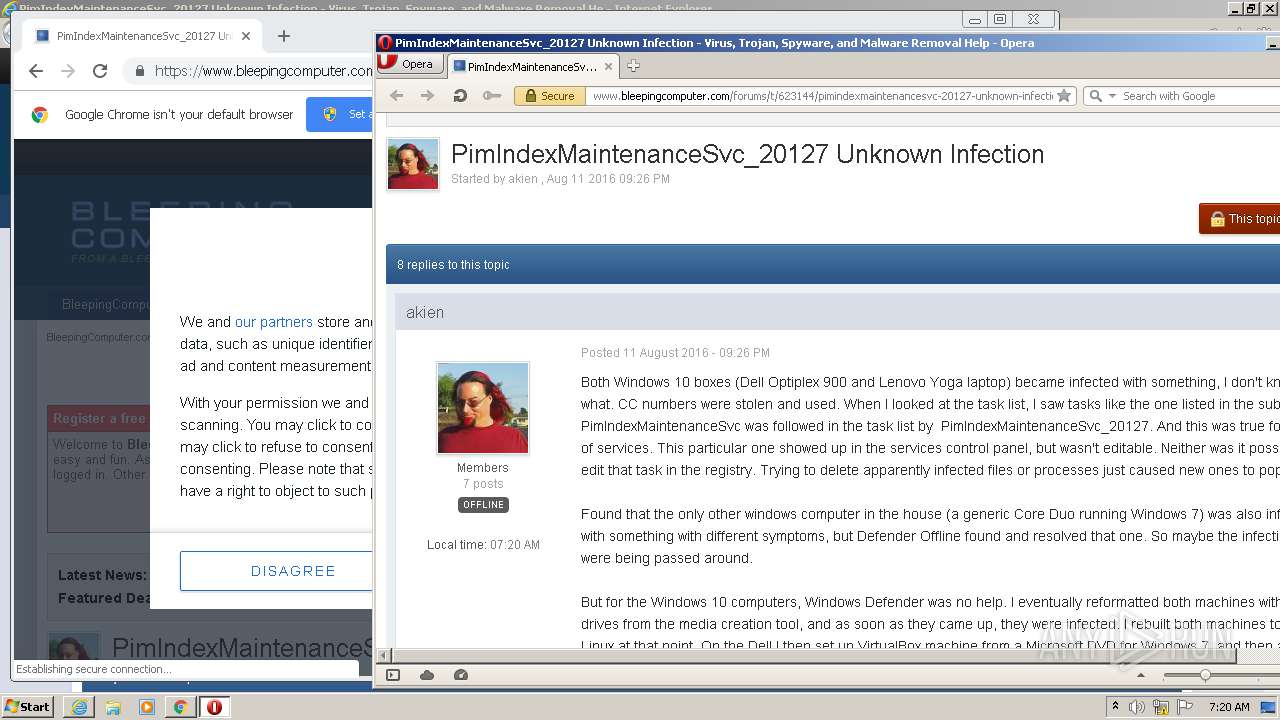
Task: Reload the page in Chrome
Action: [x=100, y=71]
